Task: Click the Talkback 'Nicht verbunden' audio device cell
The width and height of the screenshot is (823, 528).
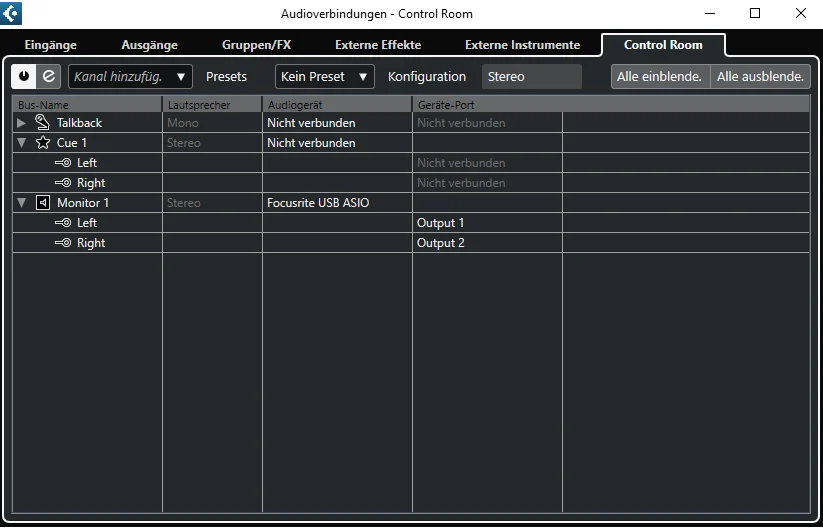Action: [x=337, y=123]
